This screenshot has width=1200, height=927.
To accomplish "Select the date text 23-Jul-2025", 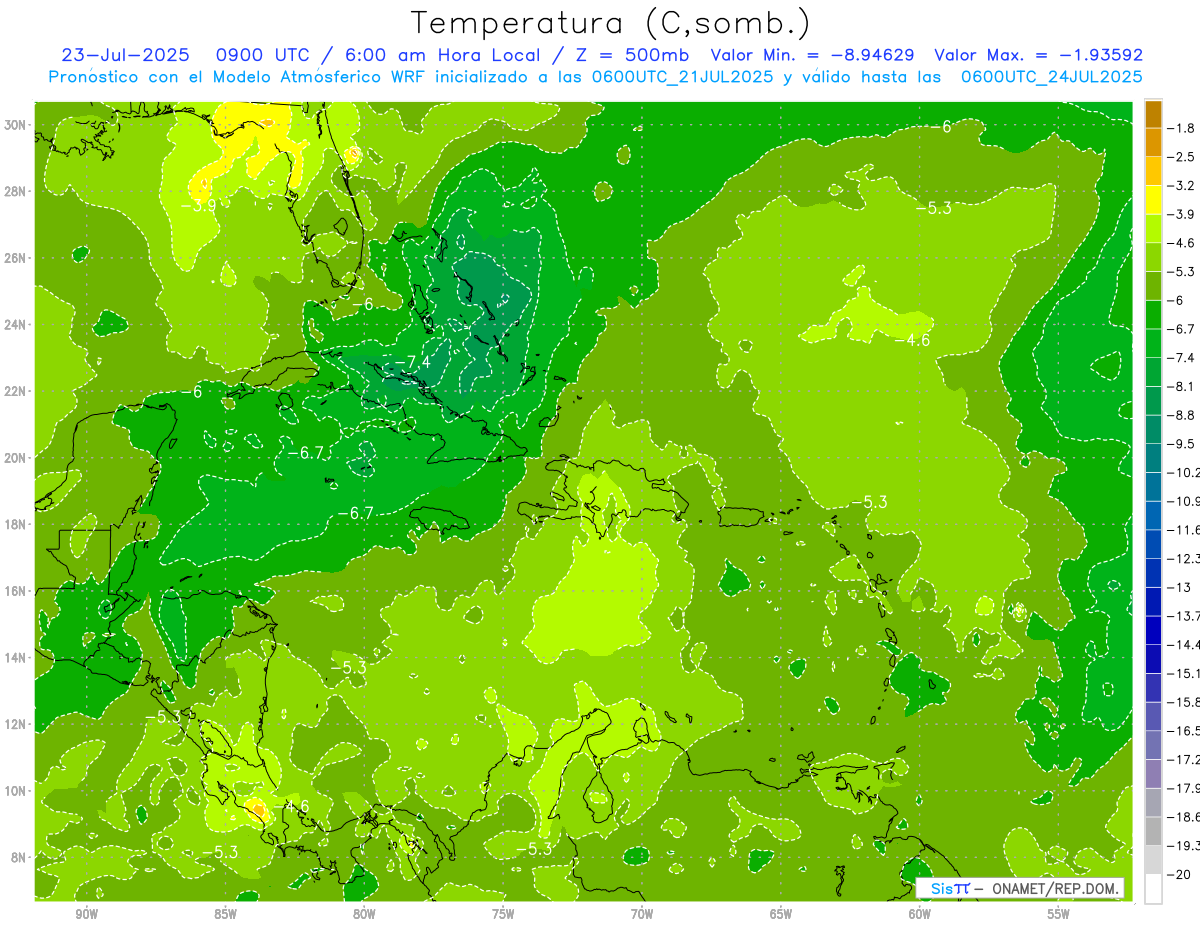I will 125,55.
